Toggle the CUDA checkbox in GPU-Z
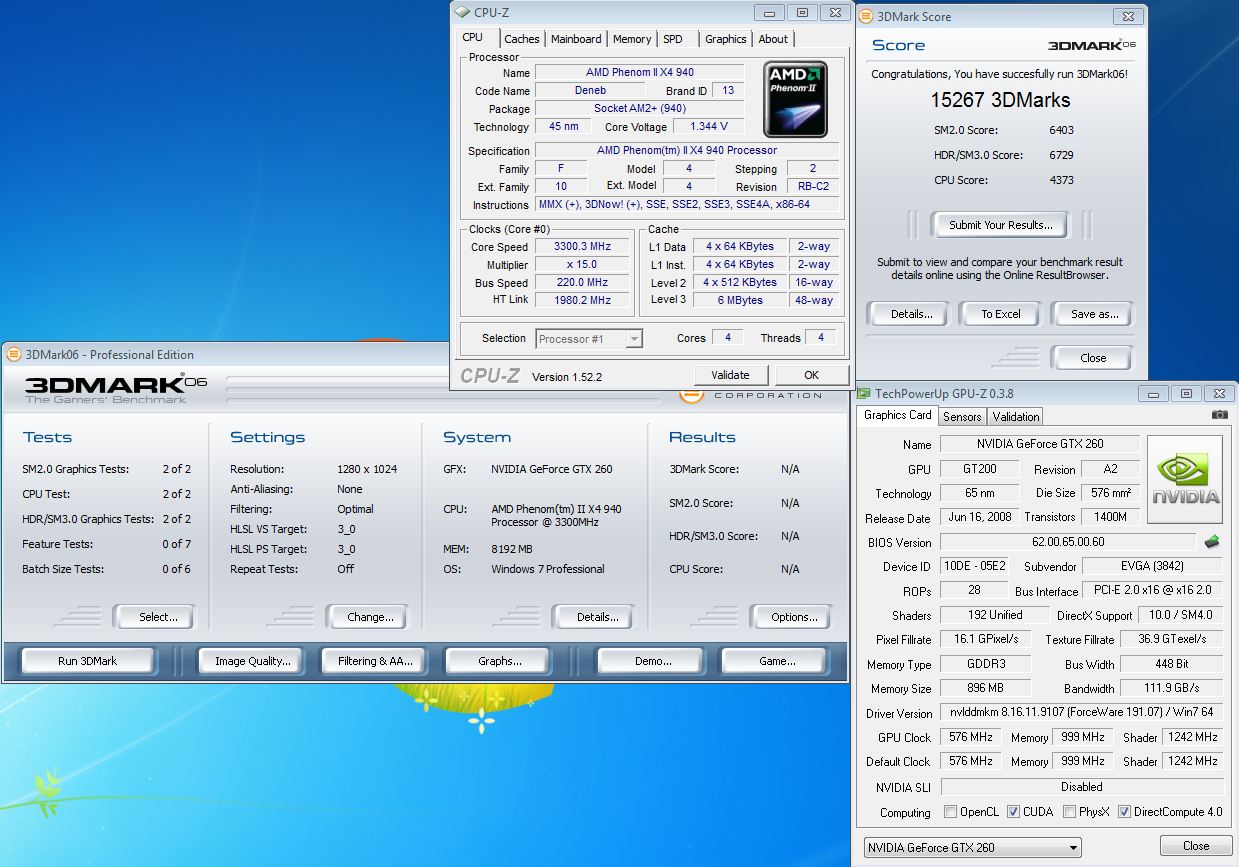This screenshot has height=867, width=1239. click(x=1014, y=812)
